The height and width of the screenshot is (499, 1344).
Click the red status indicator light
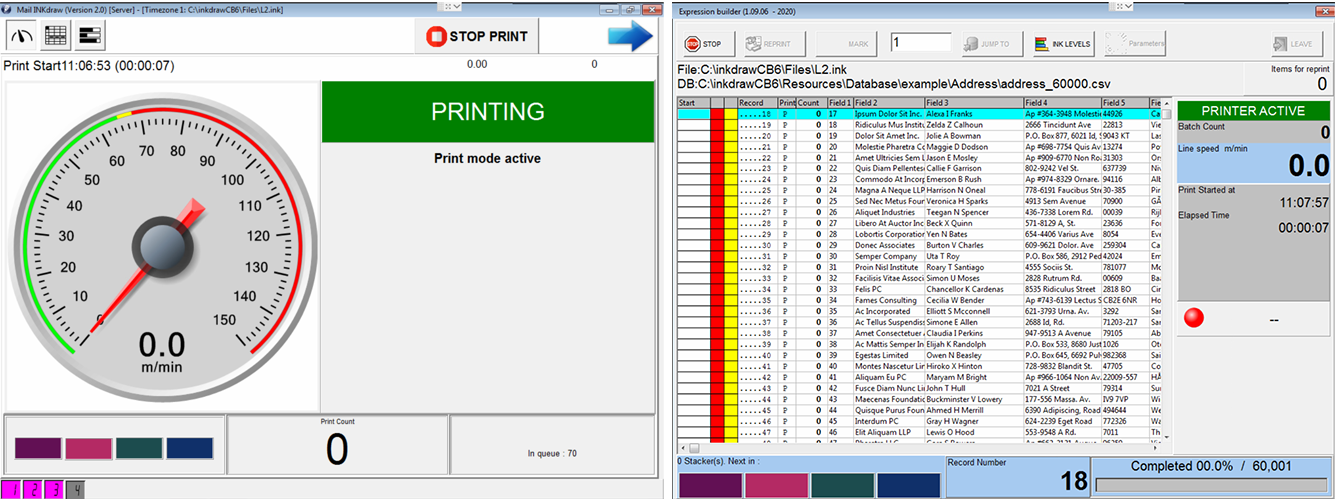tap(1194, 319)
